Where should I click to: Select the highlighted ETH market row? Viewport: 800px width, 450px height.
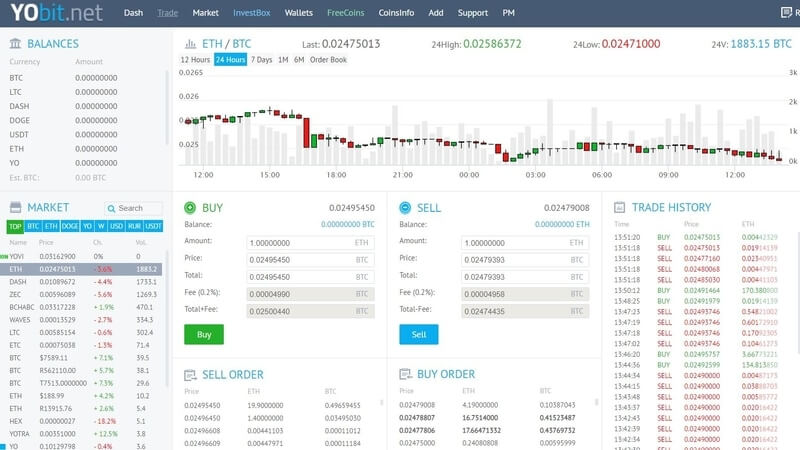[81, 269]
